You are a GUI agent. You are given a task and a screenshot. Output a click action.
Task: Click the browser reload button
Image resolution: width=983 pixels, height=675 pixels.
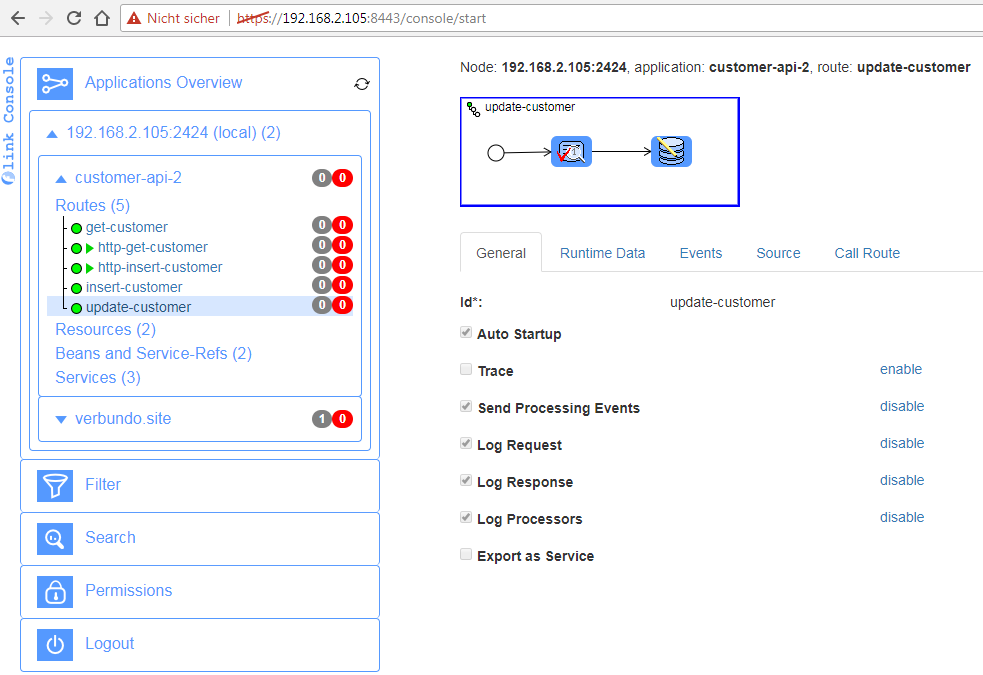(74, 18)
